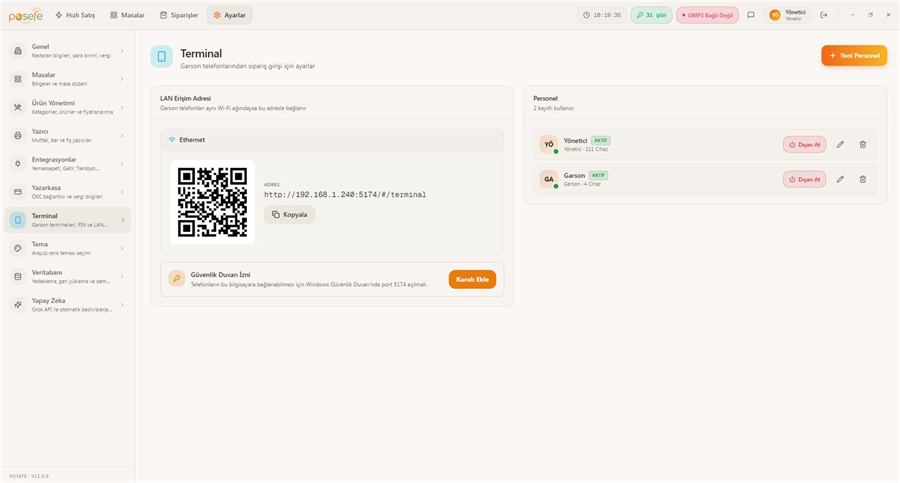Expand the Yazıcı row chevron
900x483 pixels.
tap(122, 136)
